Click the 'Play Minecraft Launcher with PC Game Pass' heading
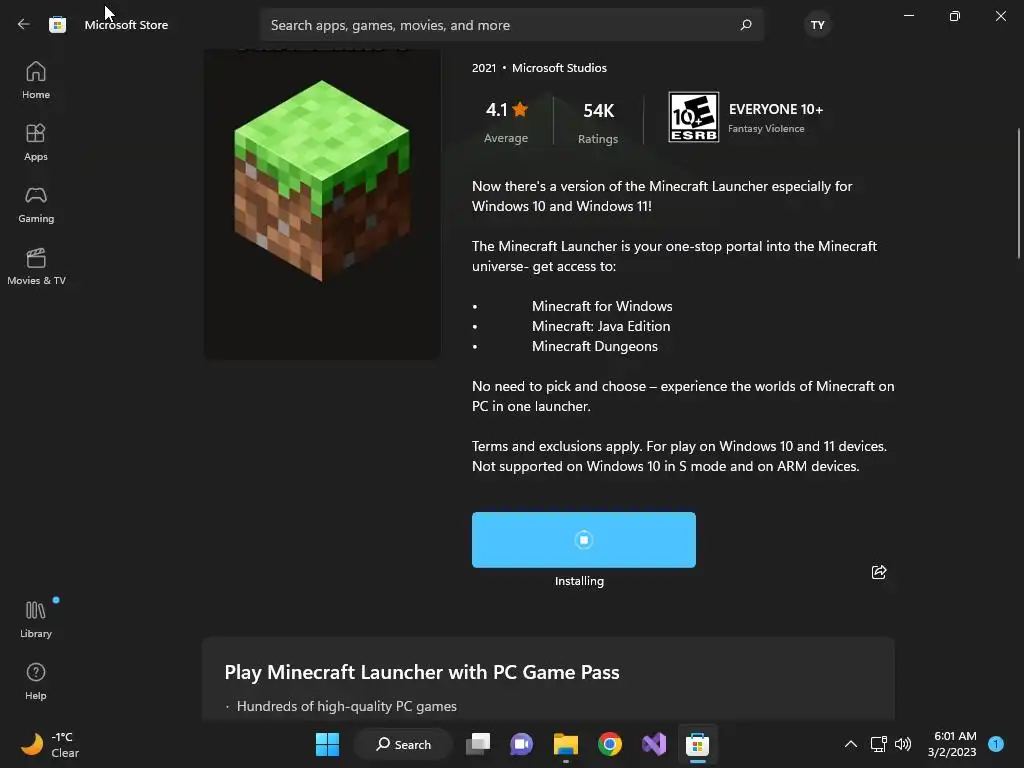This screenshot has height=768, width=1024. tap(422, 672)
